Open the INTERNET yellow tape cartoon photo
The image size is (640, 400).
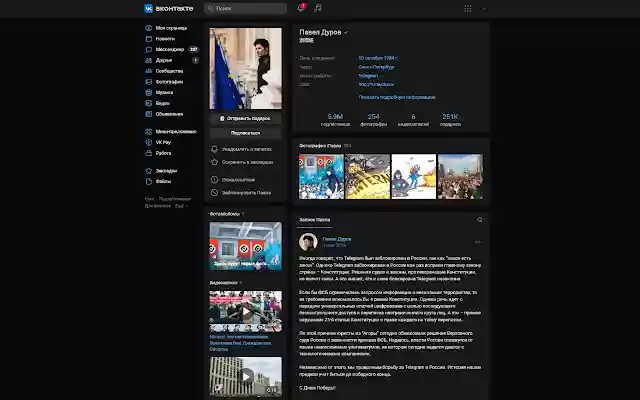pyautogui.click(x=367, y=176)
